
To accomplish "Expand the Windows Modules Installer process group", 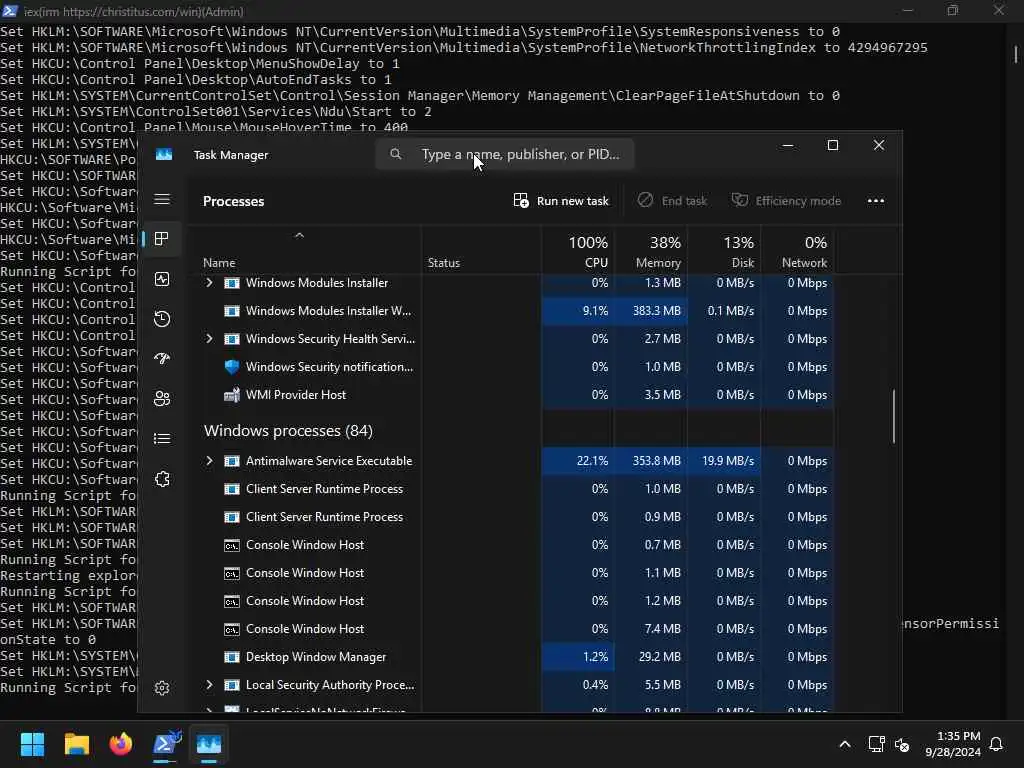I will [x=209, y=283].
